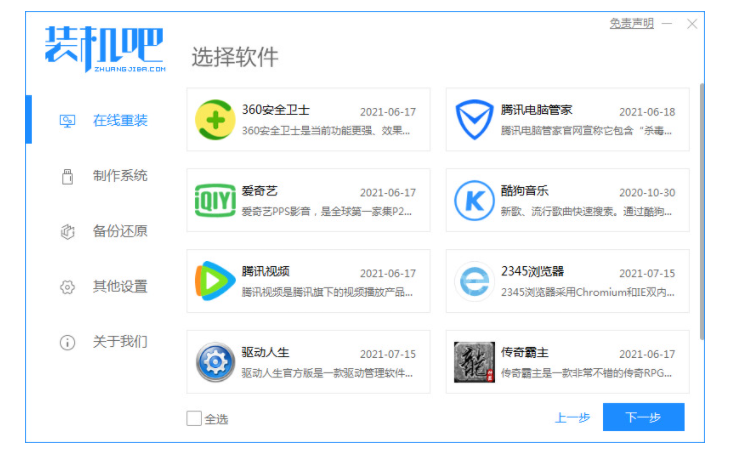The height and width of the screenshot is (458, 729).
Task: Click the 酷狗音乐 blue K icon
Action: 474,201
